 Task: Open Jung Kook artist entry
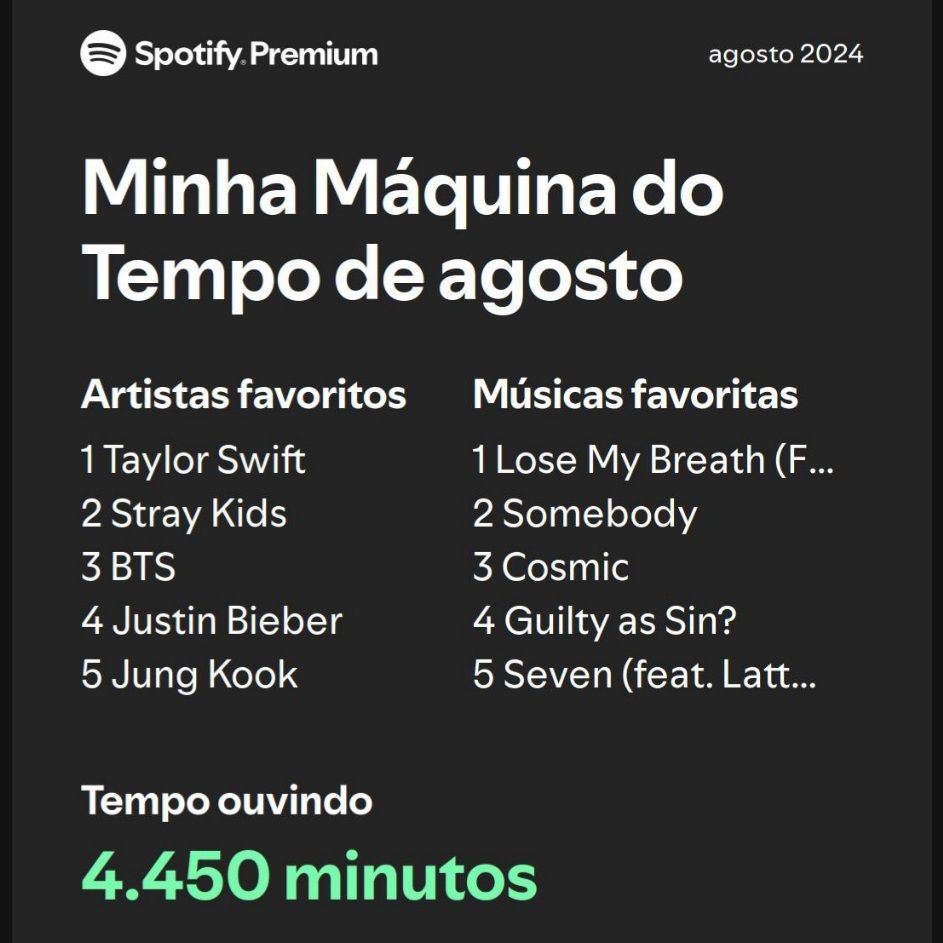click(189, 675)
